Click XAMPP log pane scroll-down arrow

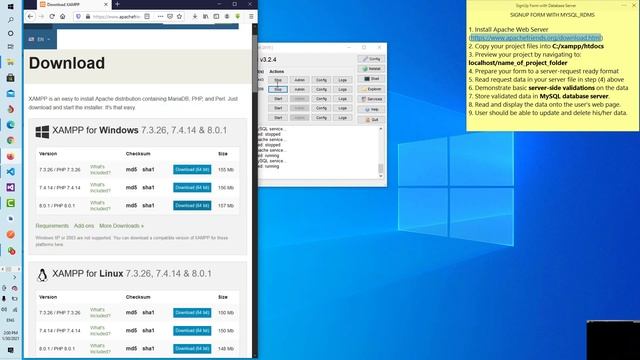381,176
